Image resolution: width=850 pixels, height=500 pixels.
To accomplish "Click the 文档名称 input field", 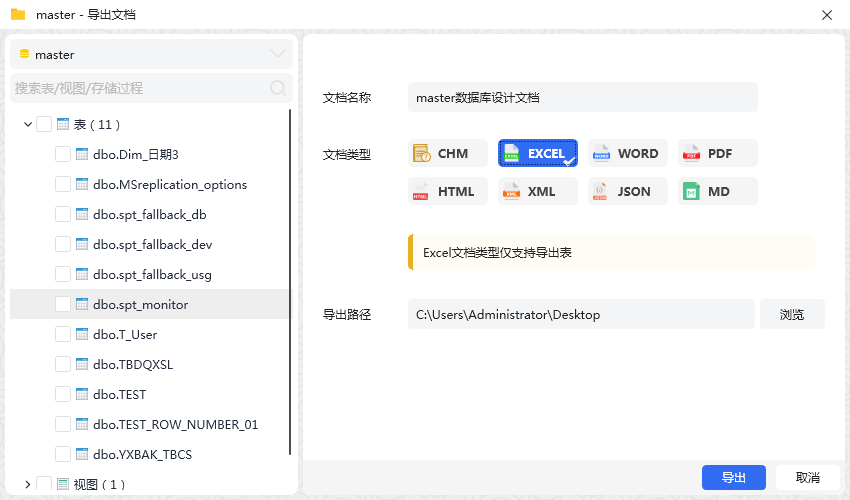I will [x=583, y=97].
